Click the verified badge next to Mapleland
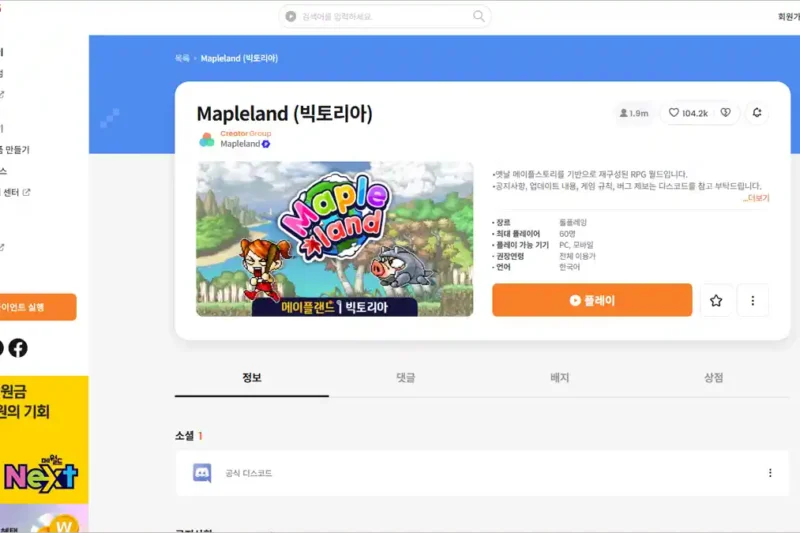 click(x=266, y=144)
